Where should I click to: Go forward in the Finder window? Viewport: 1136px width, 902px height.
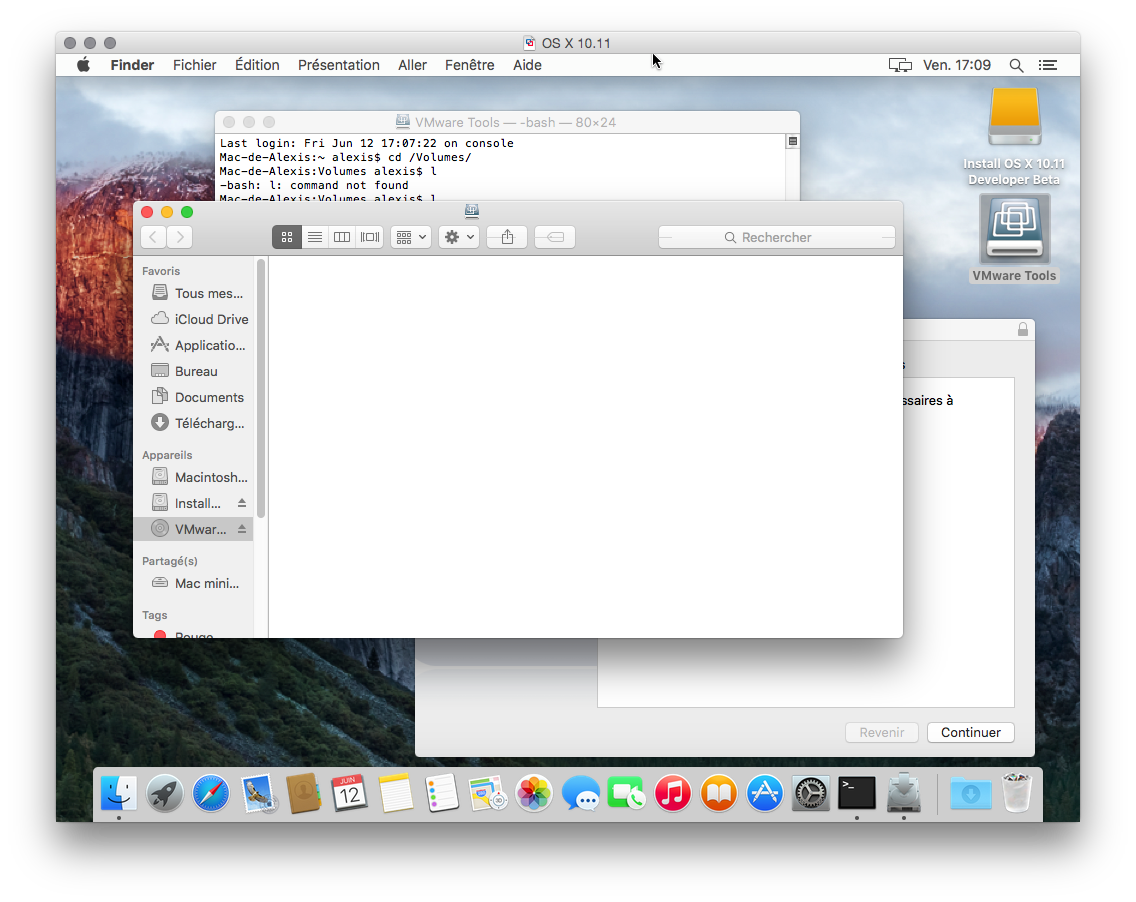180,237
